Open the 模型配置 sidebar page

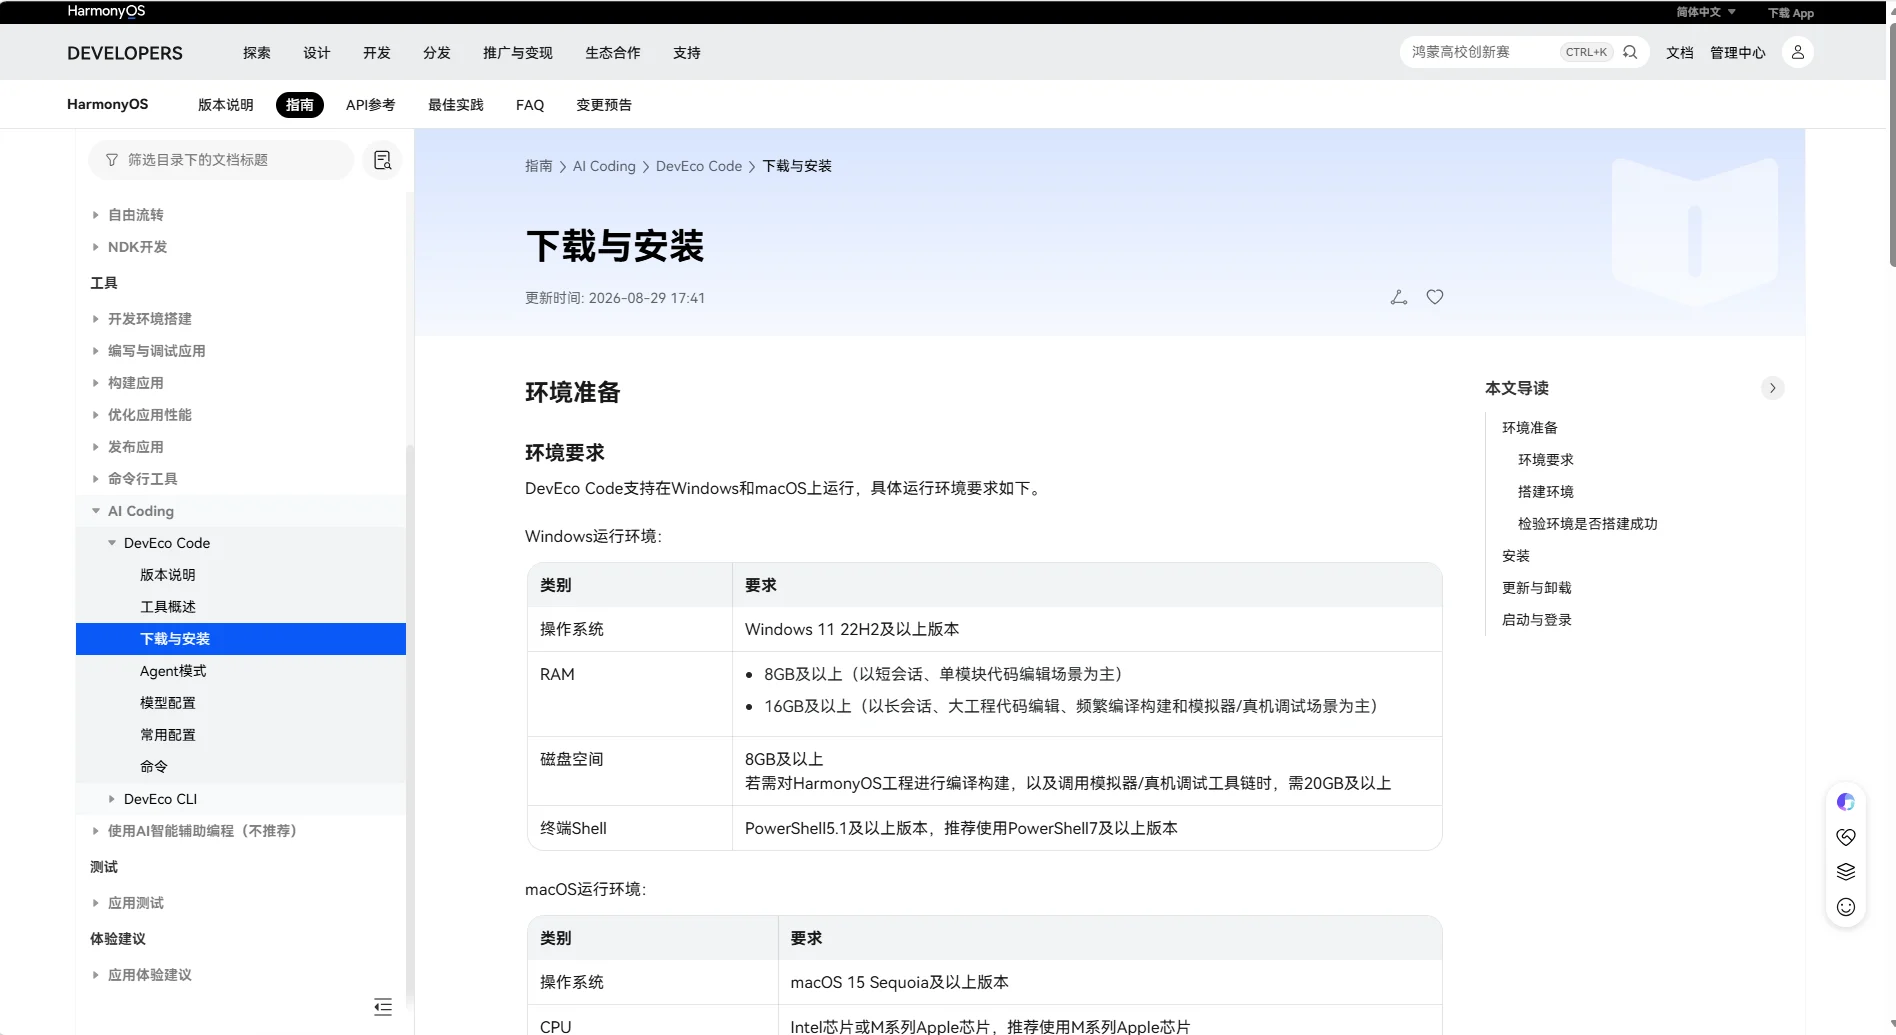pyautogui.click(x=168, y=703)
